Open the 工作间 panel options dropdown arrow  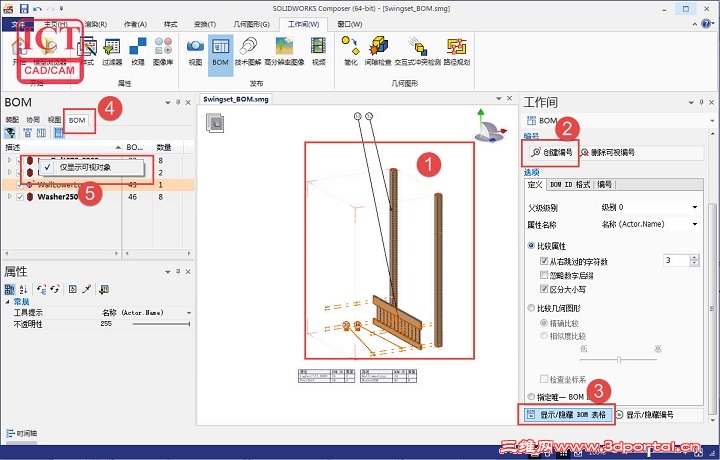point(691,103)
